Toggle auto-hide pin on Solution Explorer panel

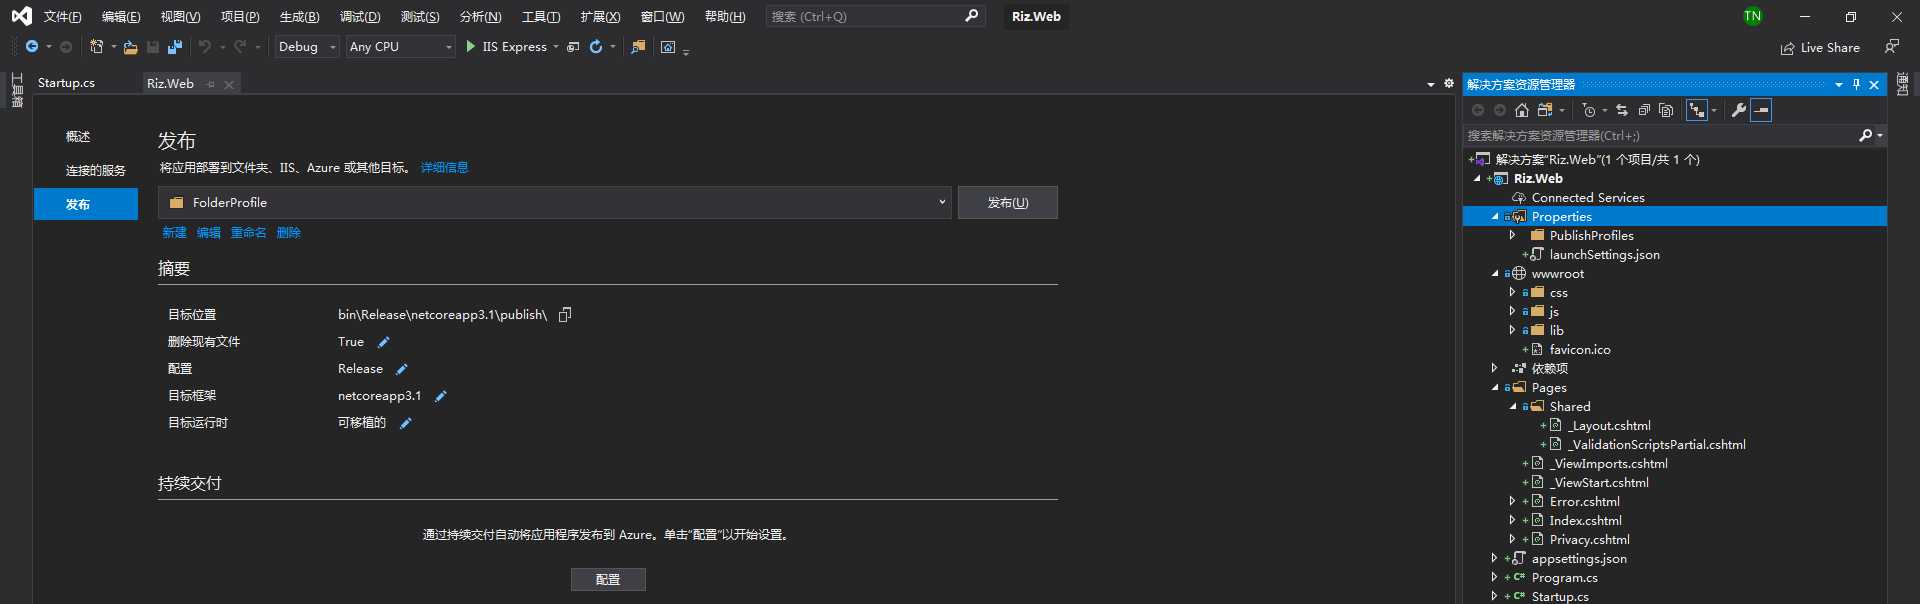pyautogui.click(x=1856, y=84)
